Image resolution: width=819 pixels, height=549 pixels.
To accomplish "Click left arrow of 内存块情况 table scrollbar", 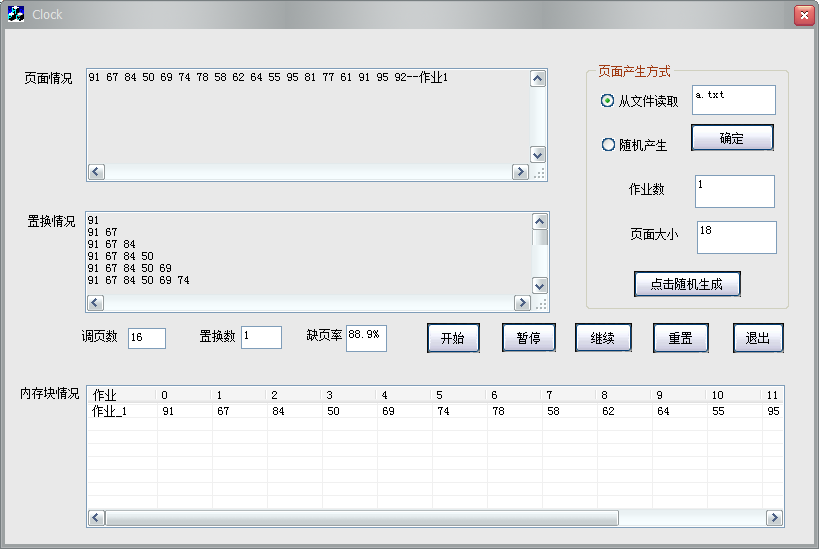I will click(96, 518).
